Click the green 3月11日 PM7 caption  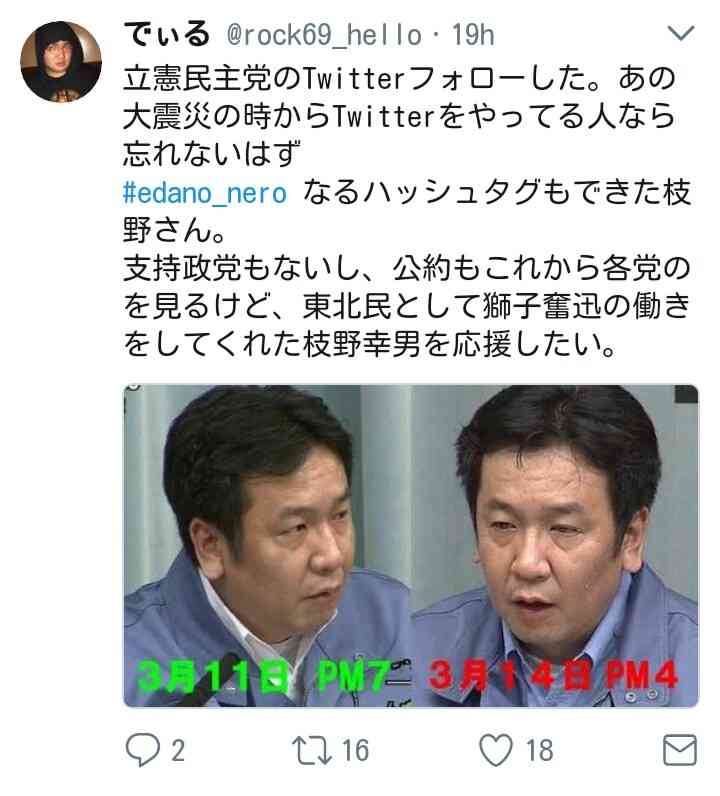(x=264, y=677)
